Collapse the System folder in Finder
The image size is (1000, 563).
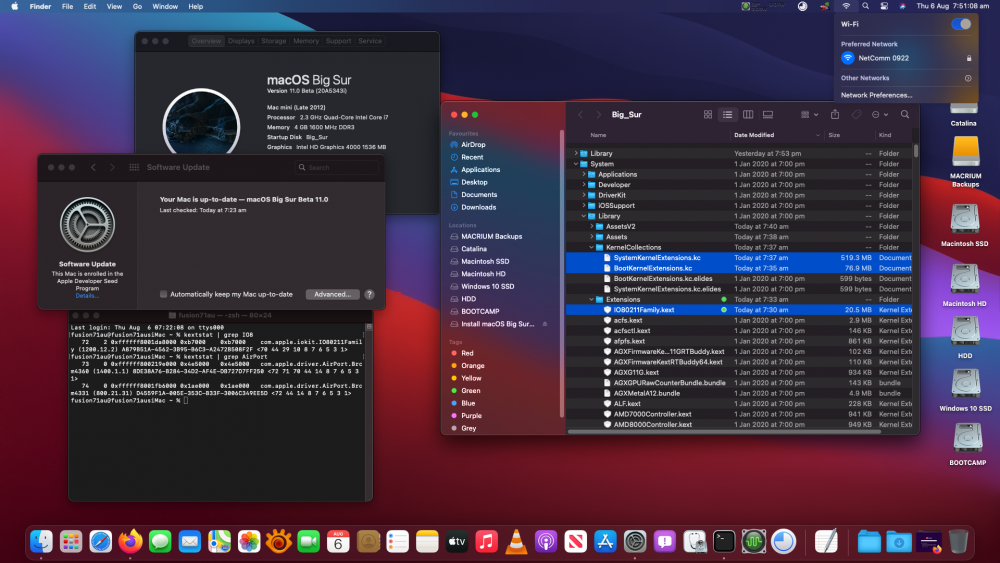pyautogui.click(x=575, y=164)
